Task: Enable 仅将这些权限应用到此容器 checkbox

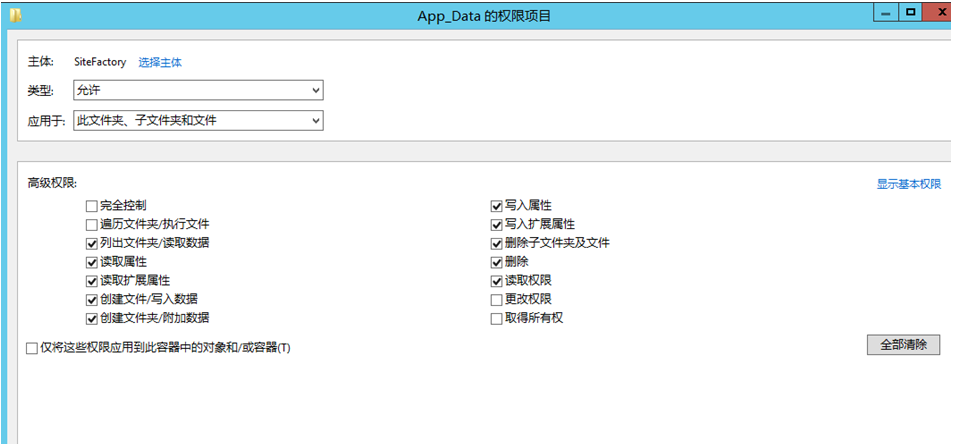Action: pos(32,348)
